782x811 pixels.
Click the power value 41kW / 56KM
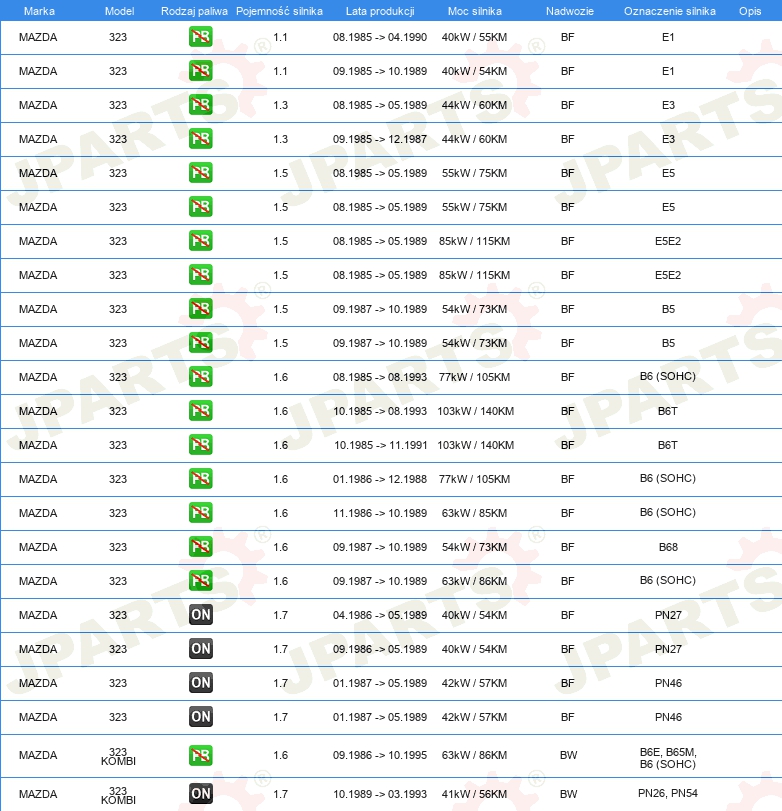(474, 794)
